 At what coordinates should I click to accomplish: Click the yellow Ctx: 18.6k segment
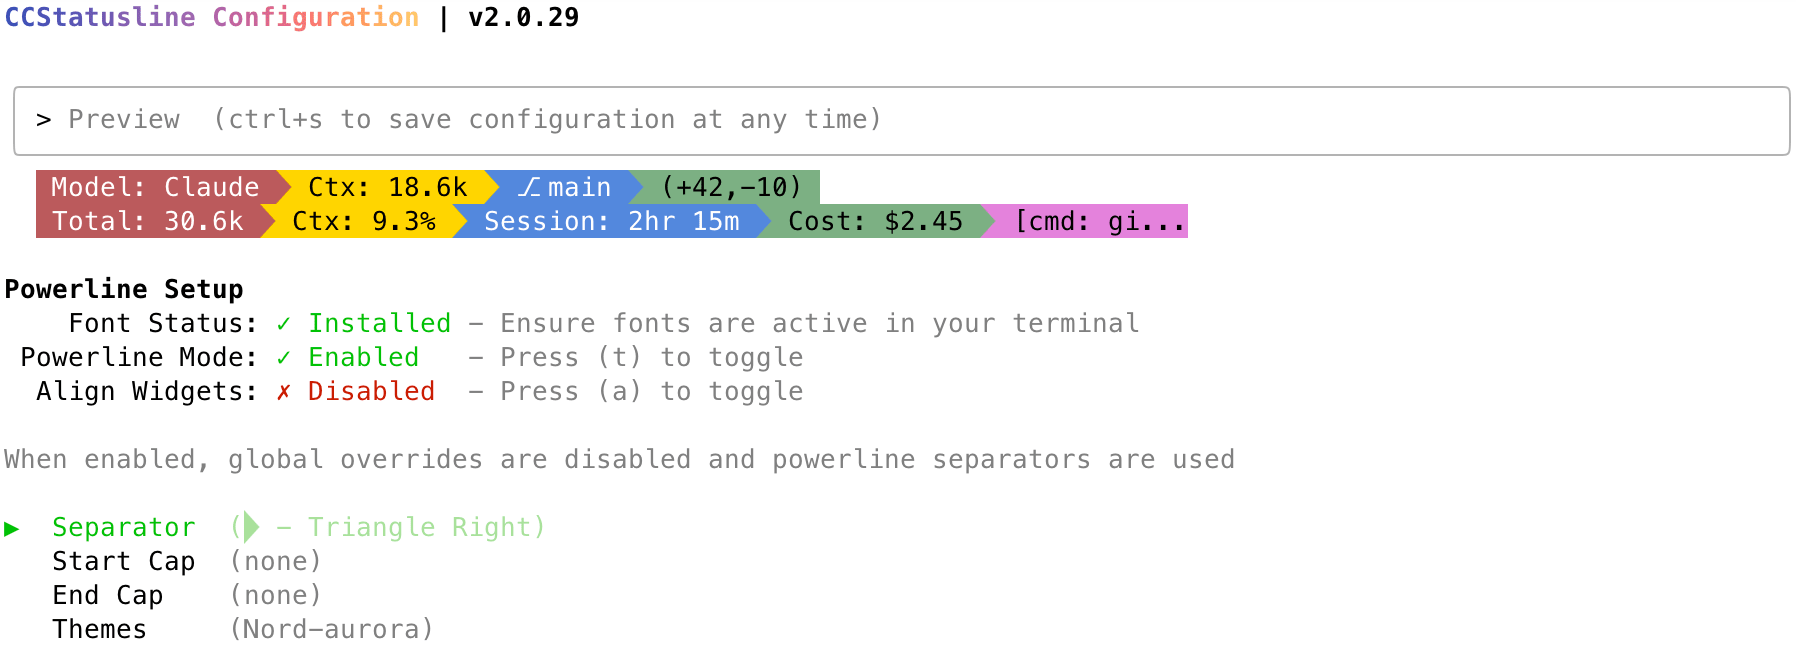click(x=388, y=187)
